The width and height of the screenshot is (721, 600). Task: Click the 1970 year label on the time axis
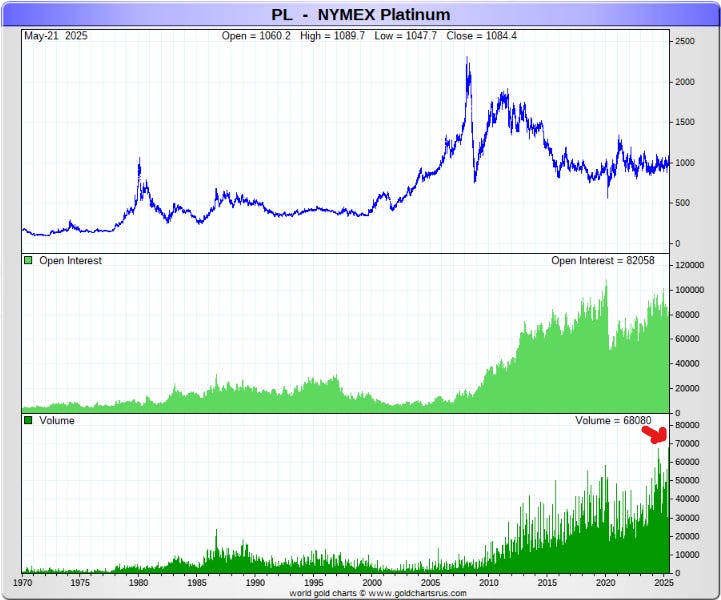tap(22, 583)
